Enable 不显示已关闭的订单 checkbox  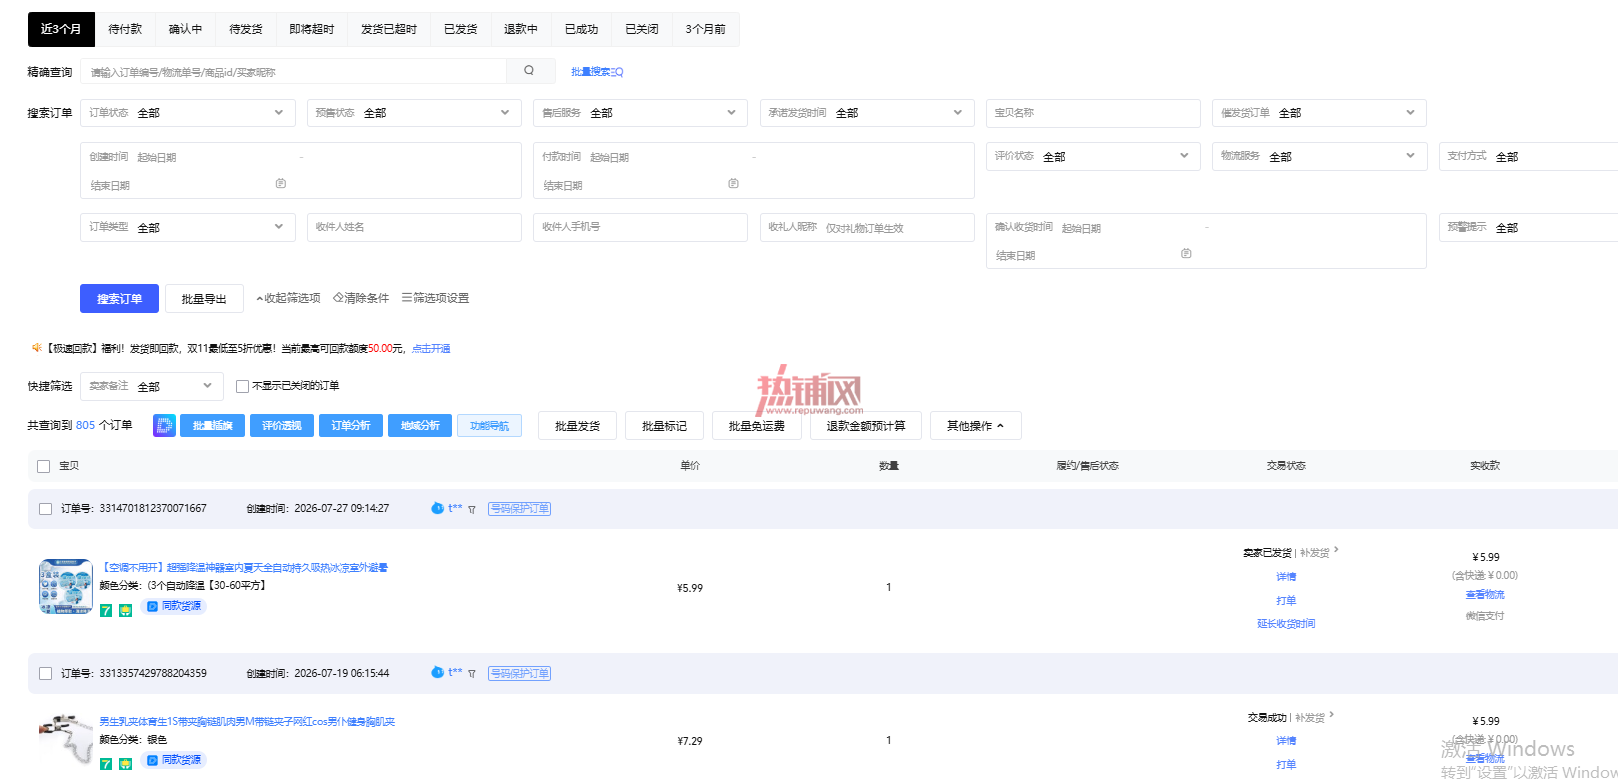pyautogui.click(x=242, y=386)
